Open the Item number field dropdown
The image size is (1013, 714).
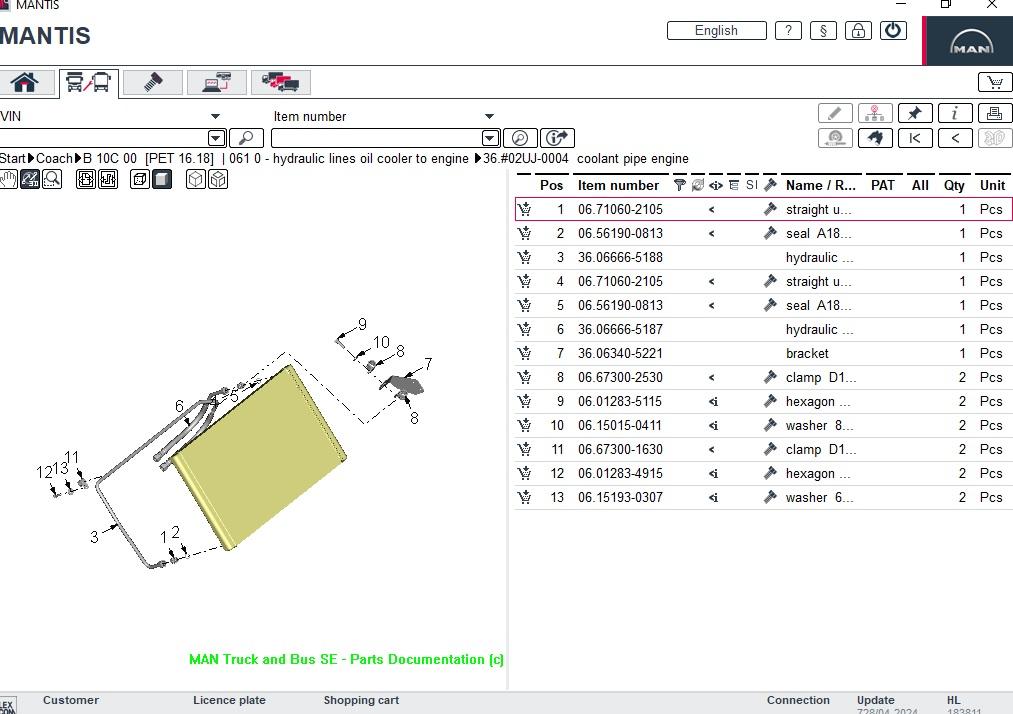[x=490, y=138]
